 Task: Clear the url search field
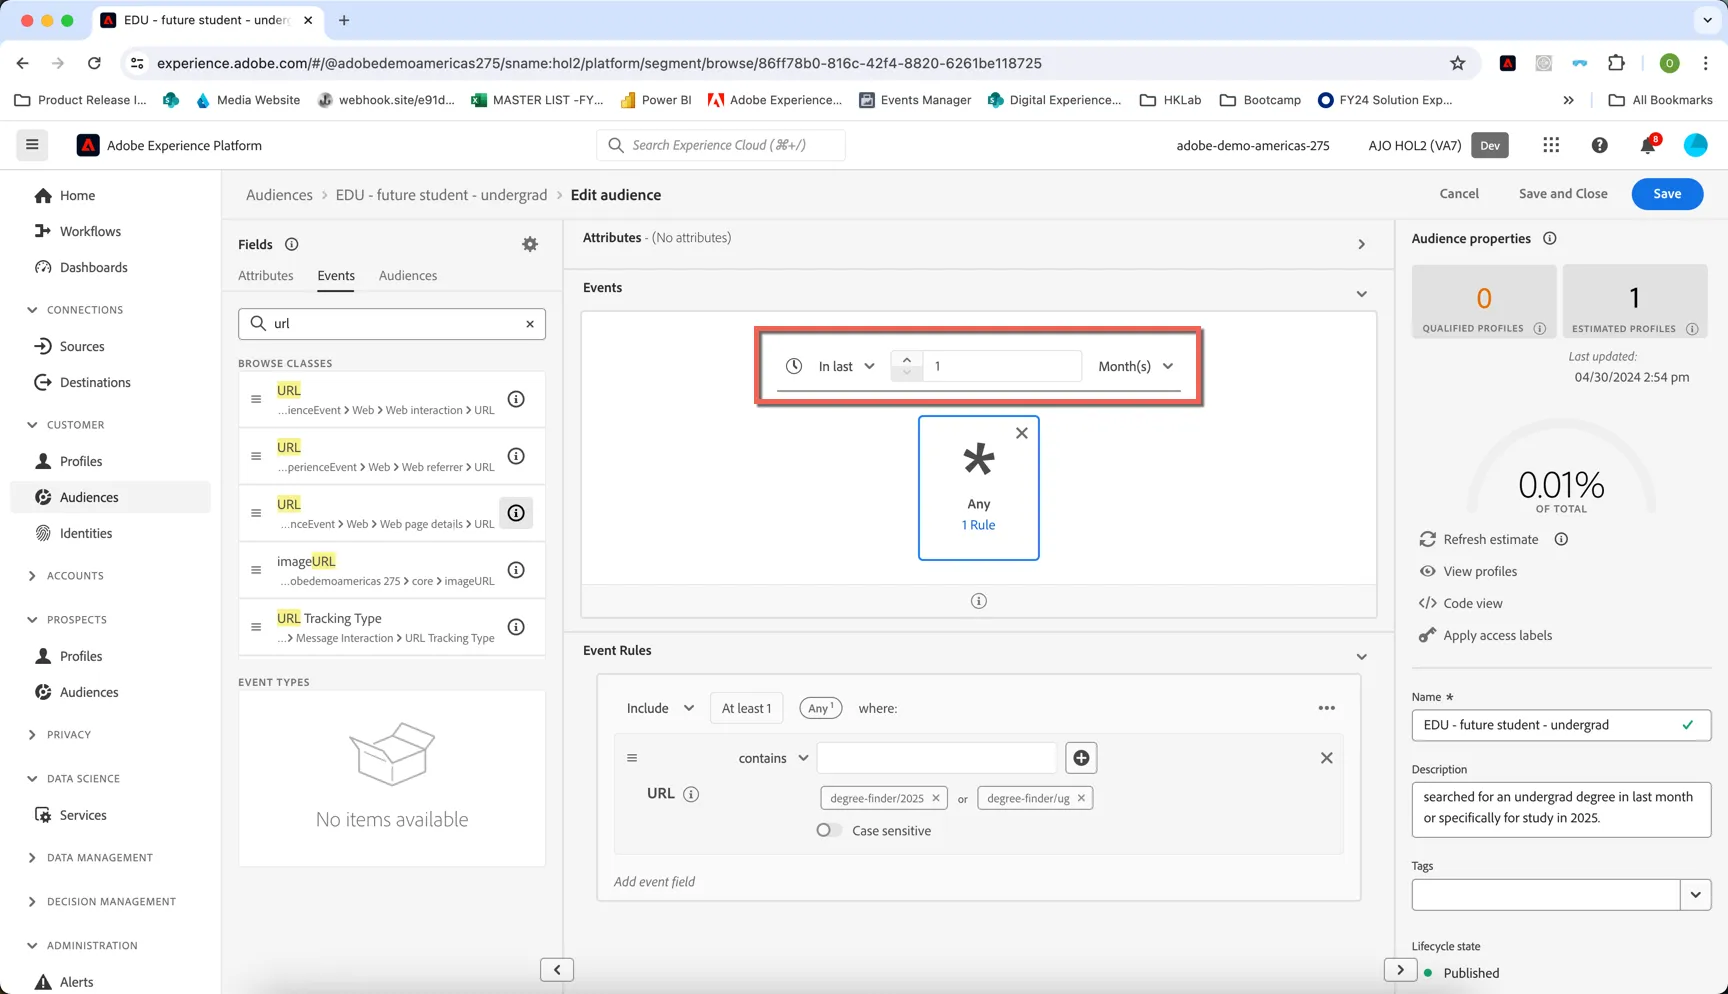coord(530,323)
